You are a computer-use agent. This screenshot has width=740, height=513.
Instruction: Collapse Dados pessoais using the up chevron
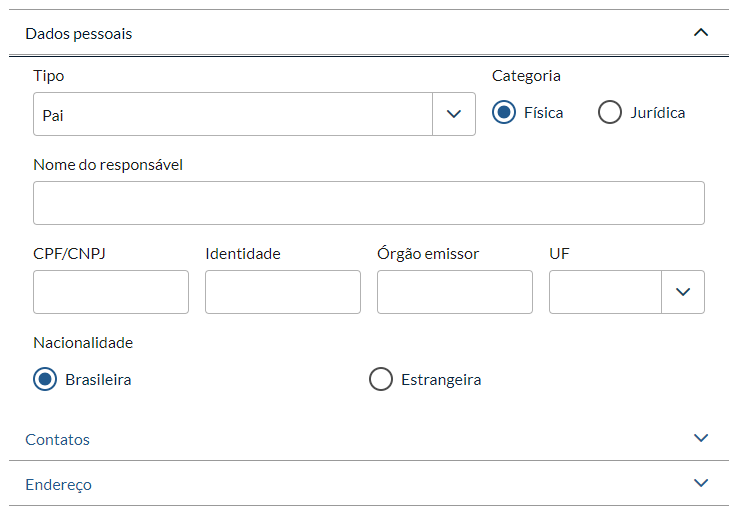tap(701, 33)
